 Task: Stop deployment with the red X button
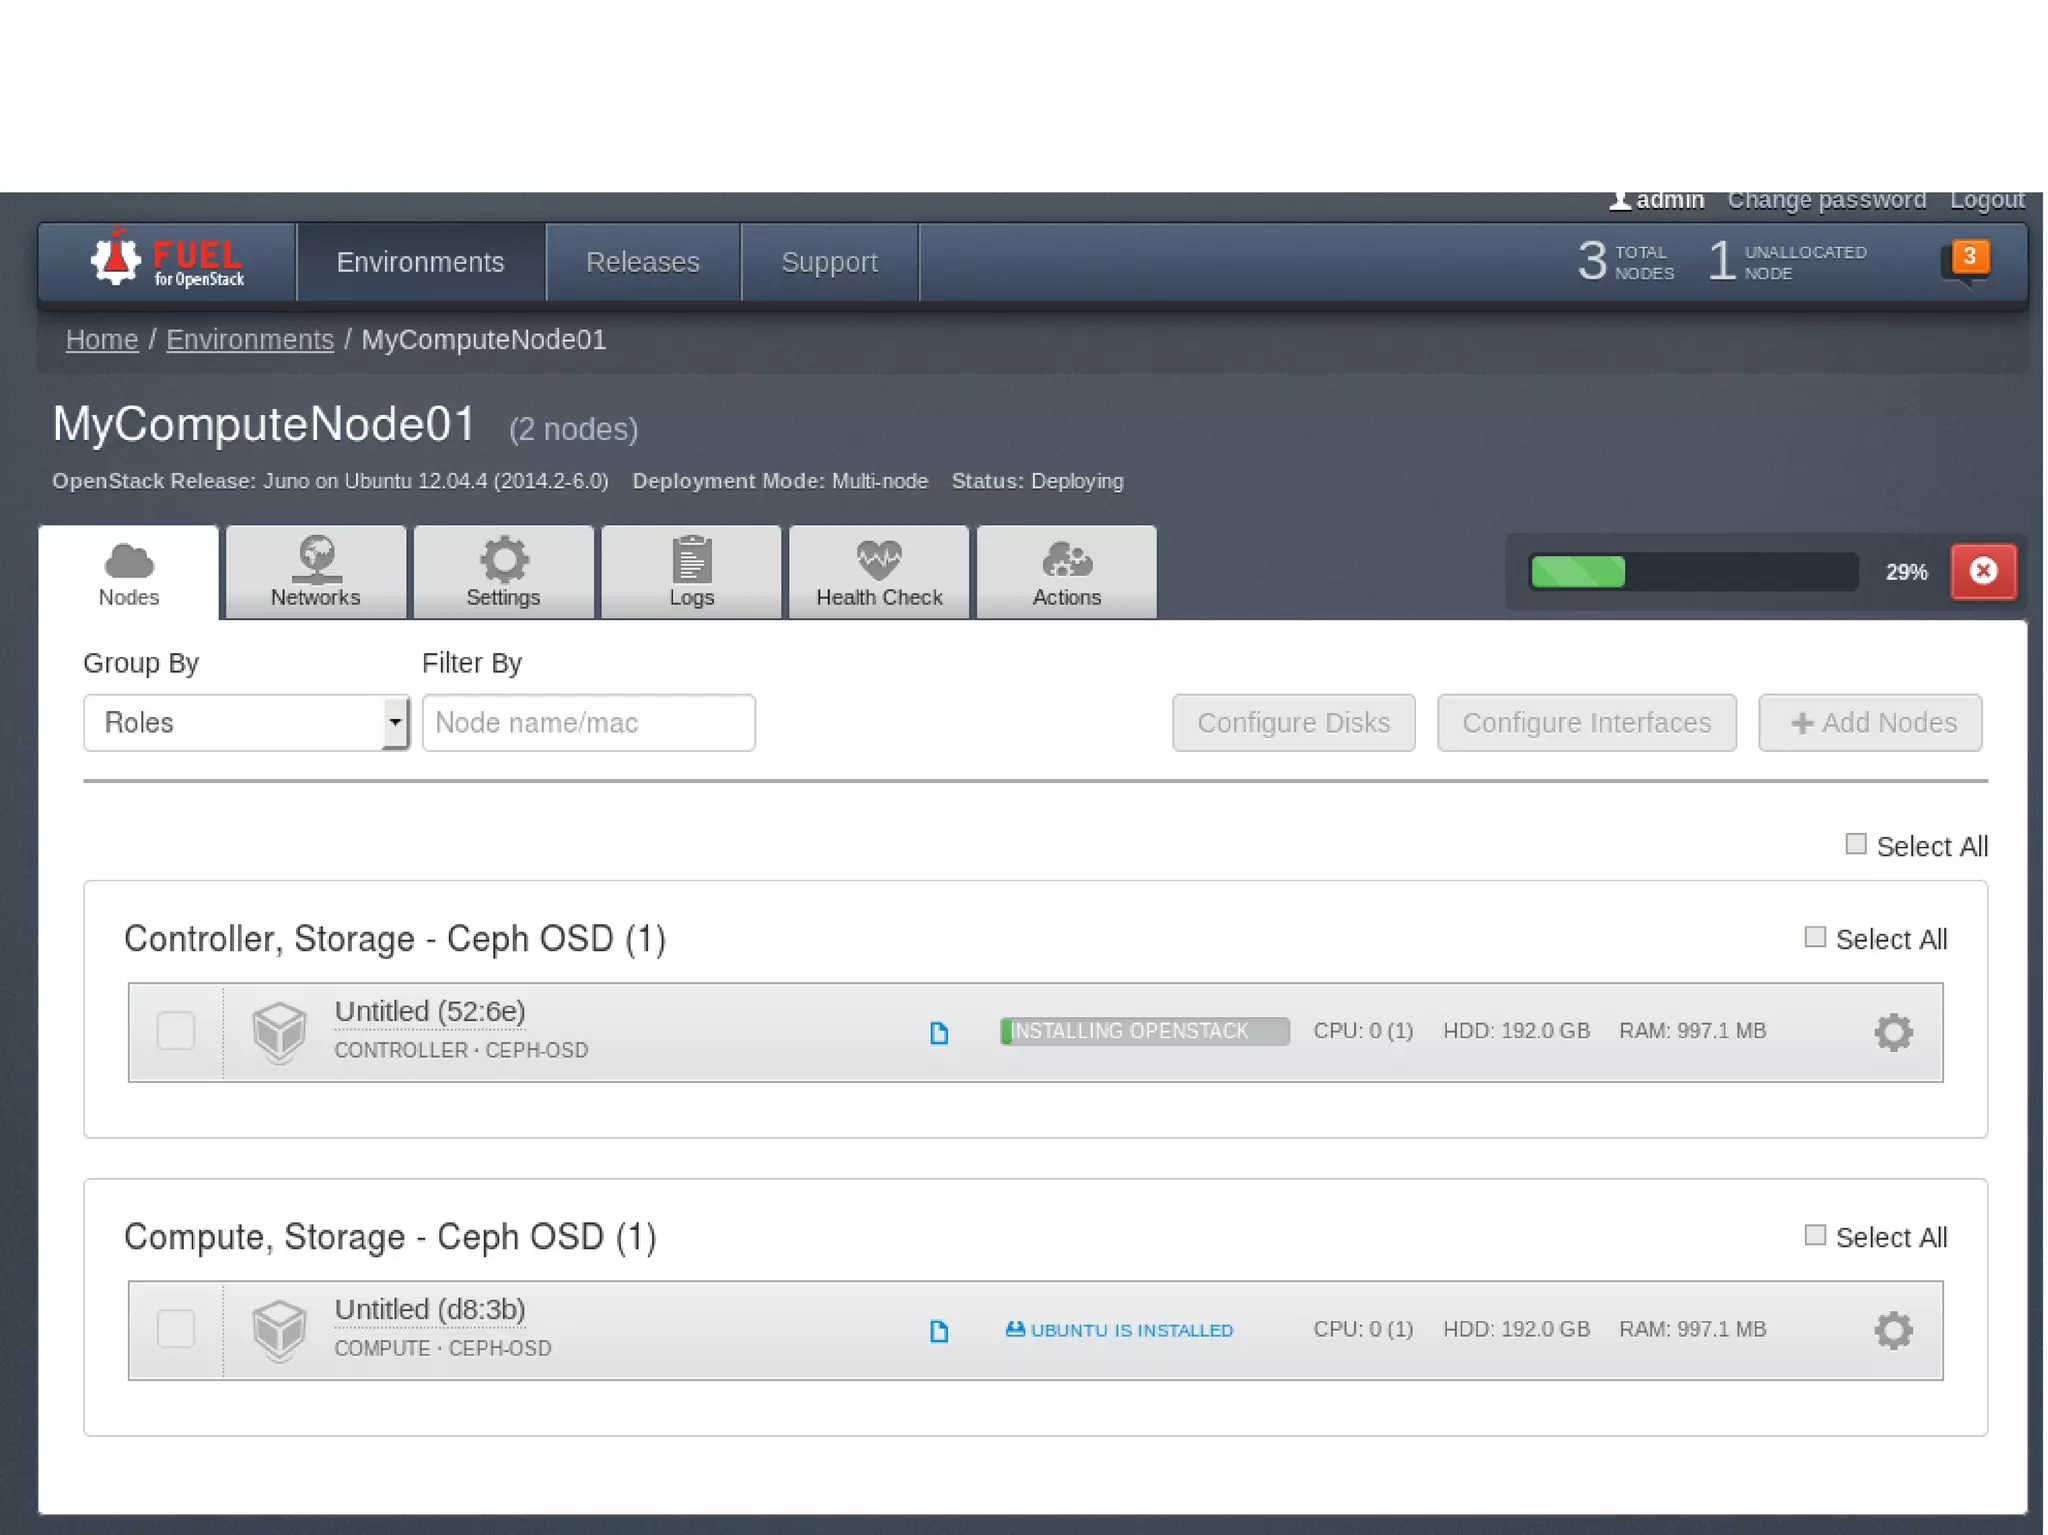tap(1983, 571)
